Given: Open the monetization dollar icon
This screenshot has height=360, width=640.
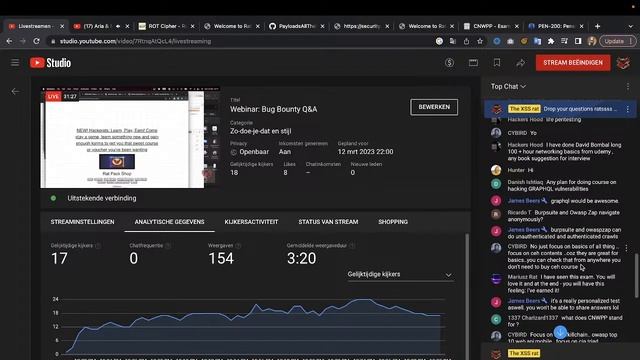Looking at the screenshot, I should click(x=449, y=63).
